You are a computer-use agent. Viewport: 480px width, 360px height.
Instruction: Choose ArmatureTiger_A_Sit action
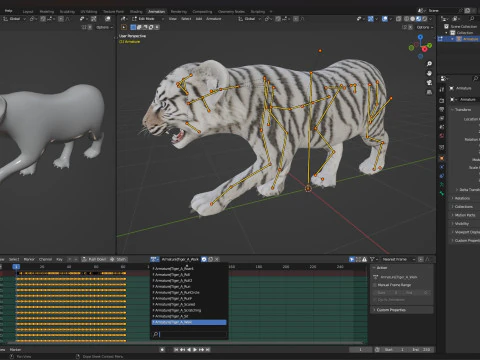point(189,316)
